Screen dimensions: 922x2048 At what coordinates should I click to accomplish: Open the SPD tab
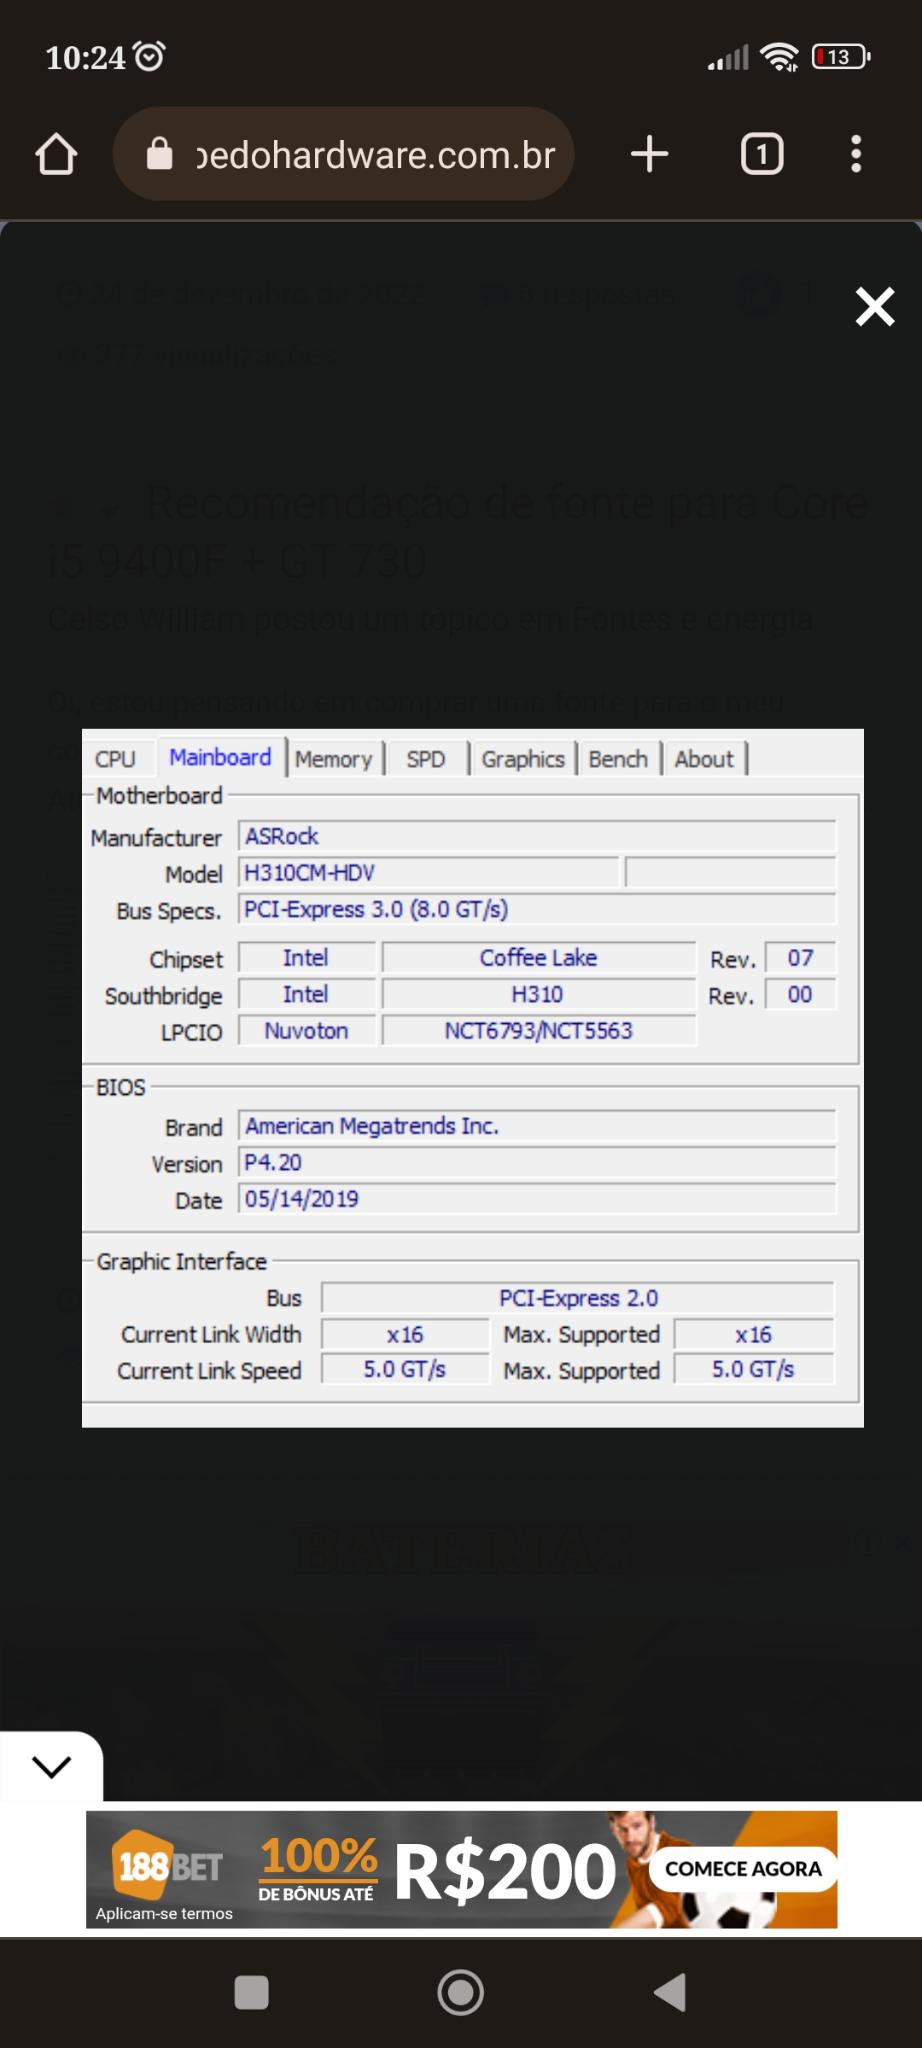426,759
